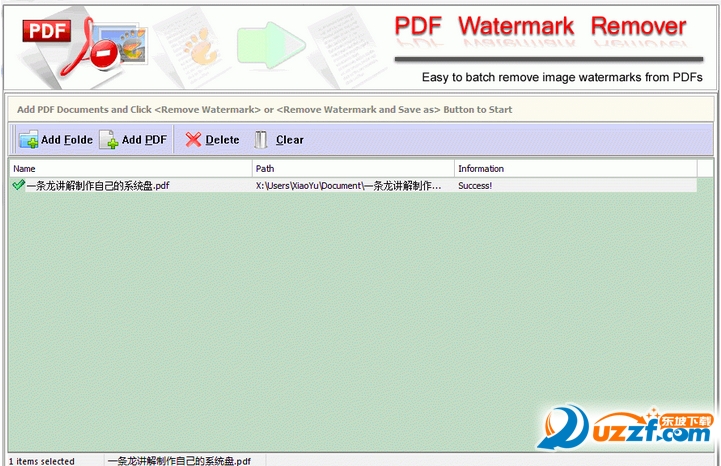Click the PDF logo in header
Screen dimensions: 721x466
(47, 31)
